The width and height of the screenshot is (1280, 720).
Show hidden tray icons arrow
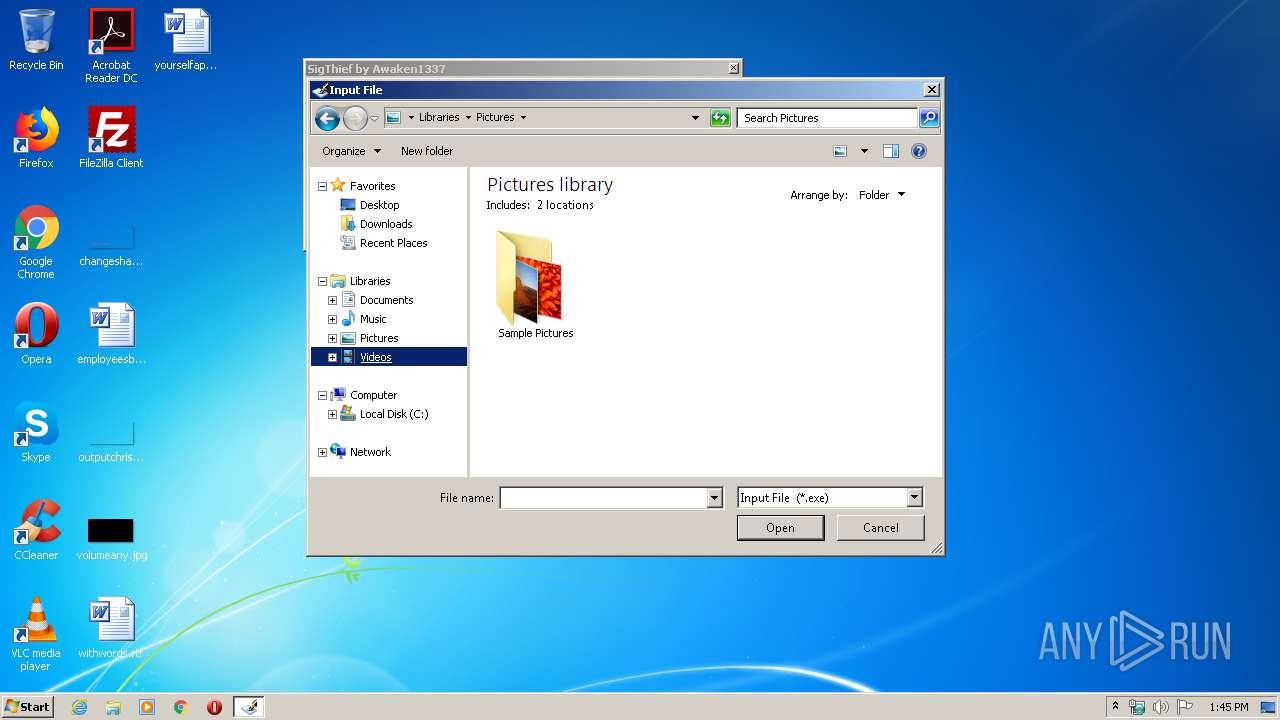(1115, 706)
